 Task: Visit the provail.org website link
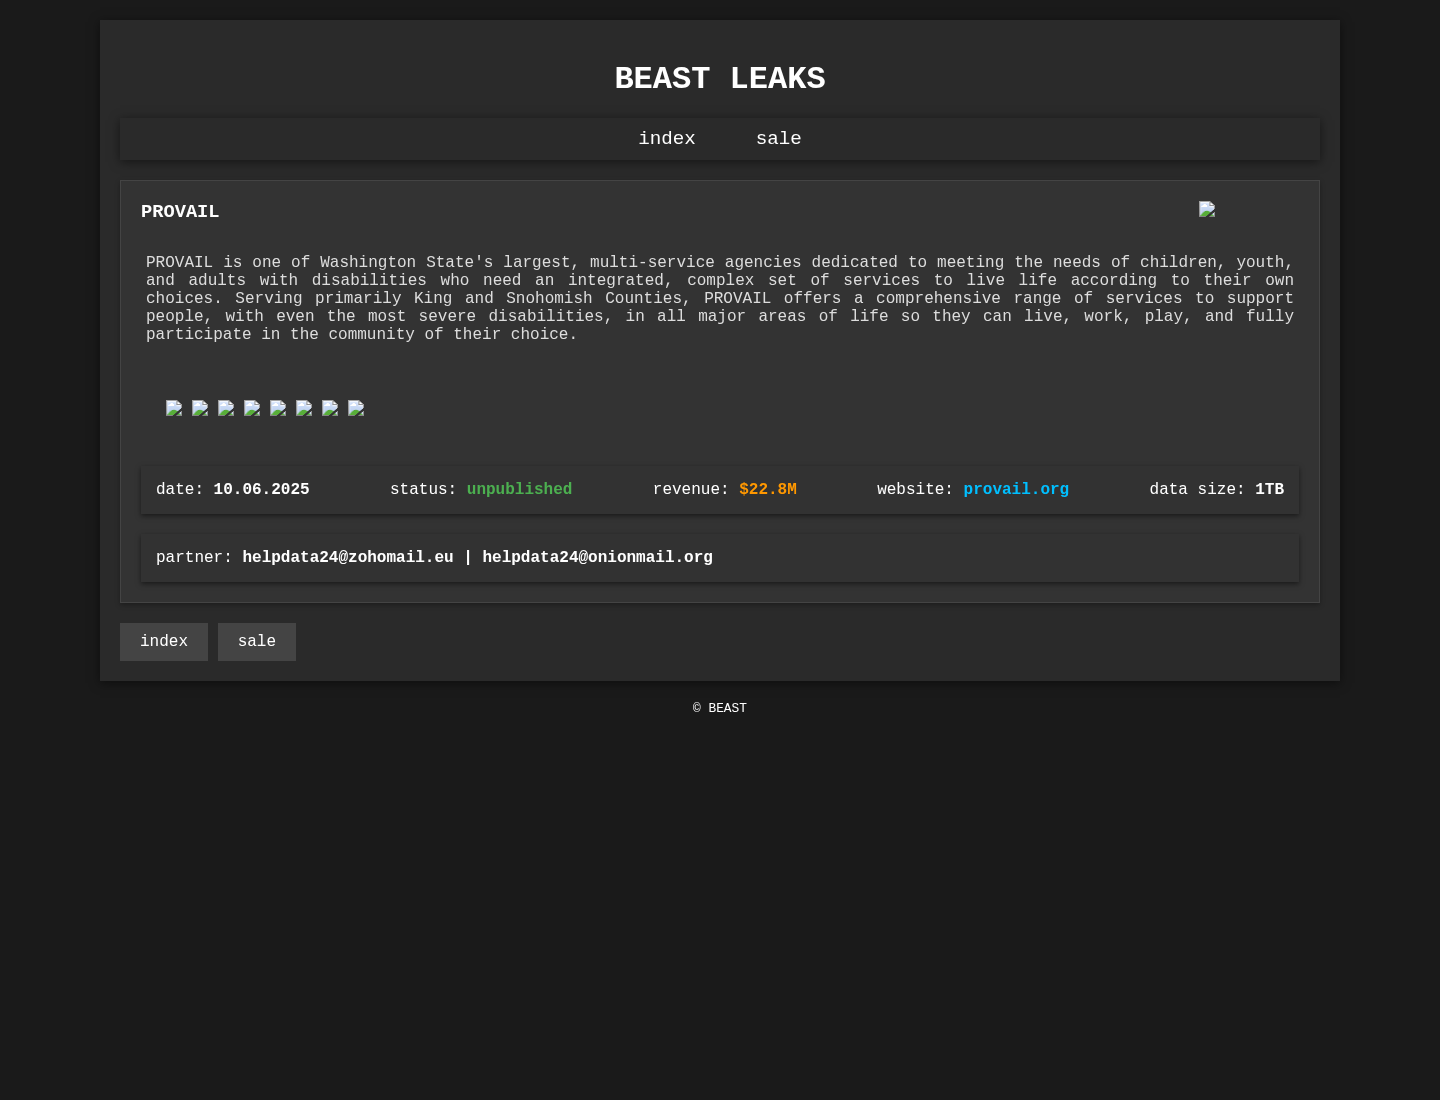pyautogui.click(x=1016, y=490)
